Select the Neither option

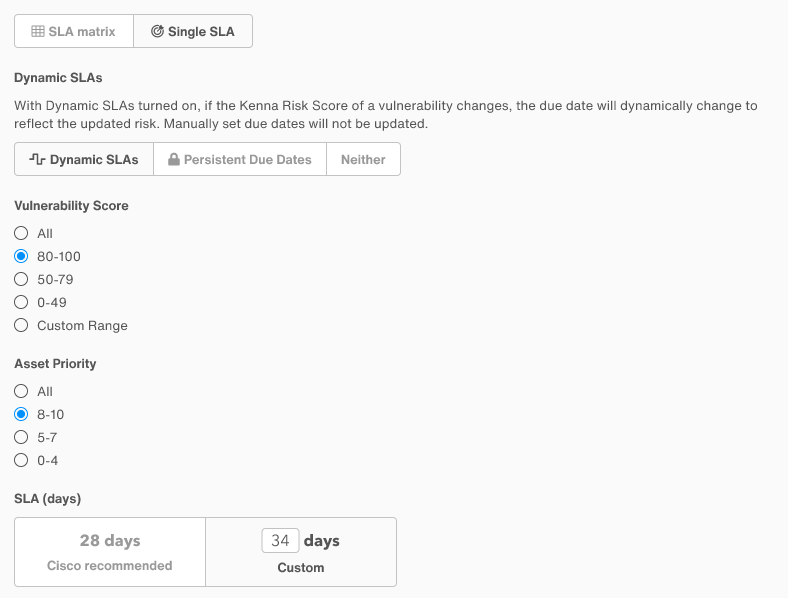point(363,159)
